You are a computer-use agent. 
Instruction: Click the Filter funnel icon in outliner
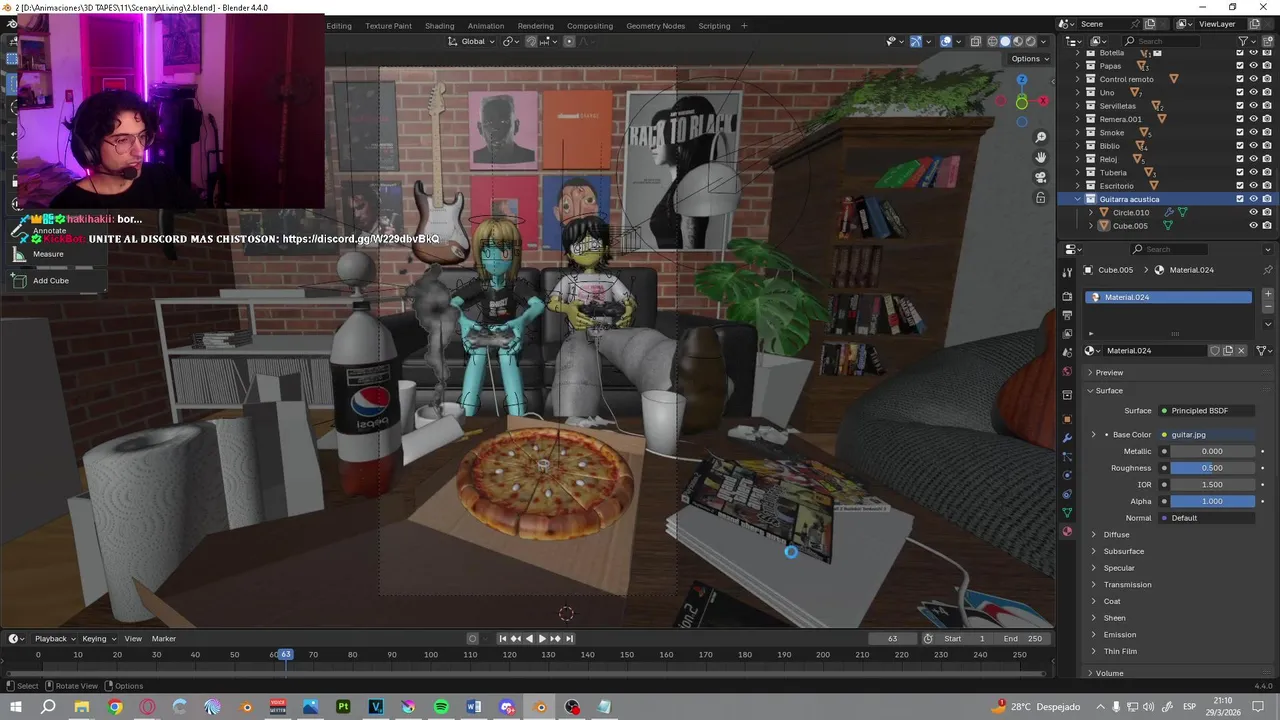point(1244,41)
